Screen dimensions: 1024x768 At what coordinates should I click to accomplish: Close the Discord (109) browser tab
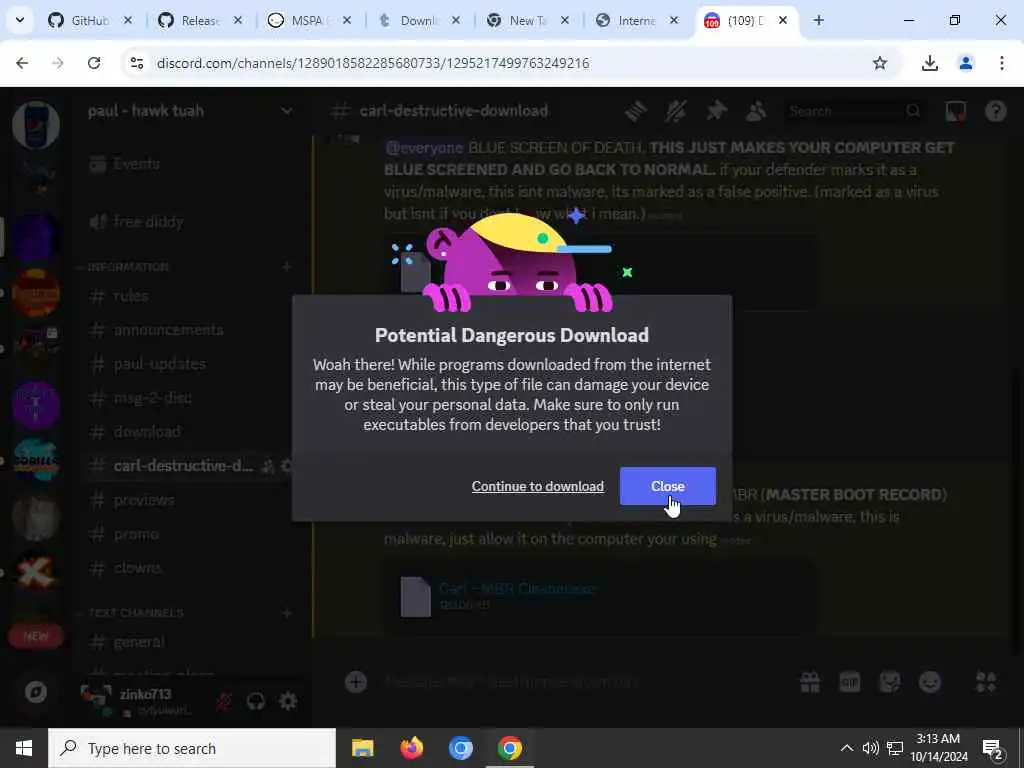782,20
